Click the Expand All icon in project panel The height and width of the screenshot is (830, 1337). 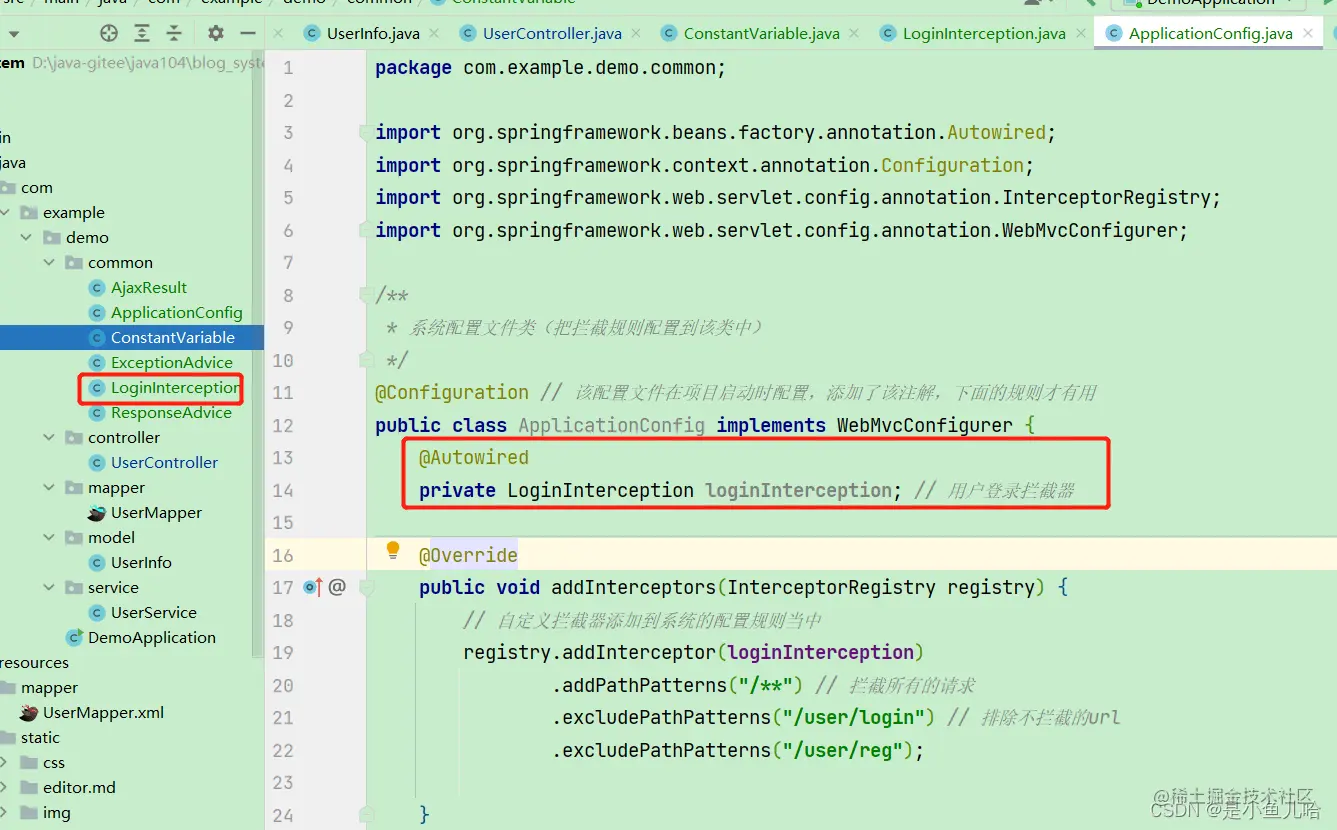(142, 33)
